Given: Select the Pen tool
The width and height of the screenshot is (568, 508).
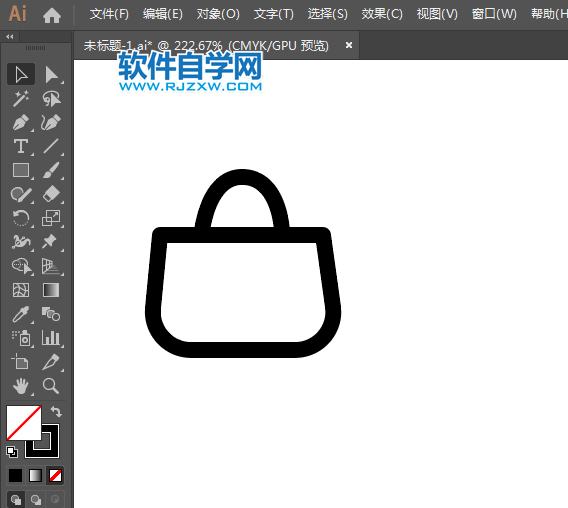Looking at the screenshot, I should [21, 122].
